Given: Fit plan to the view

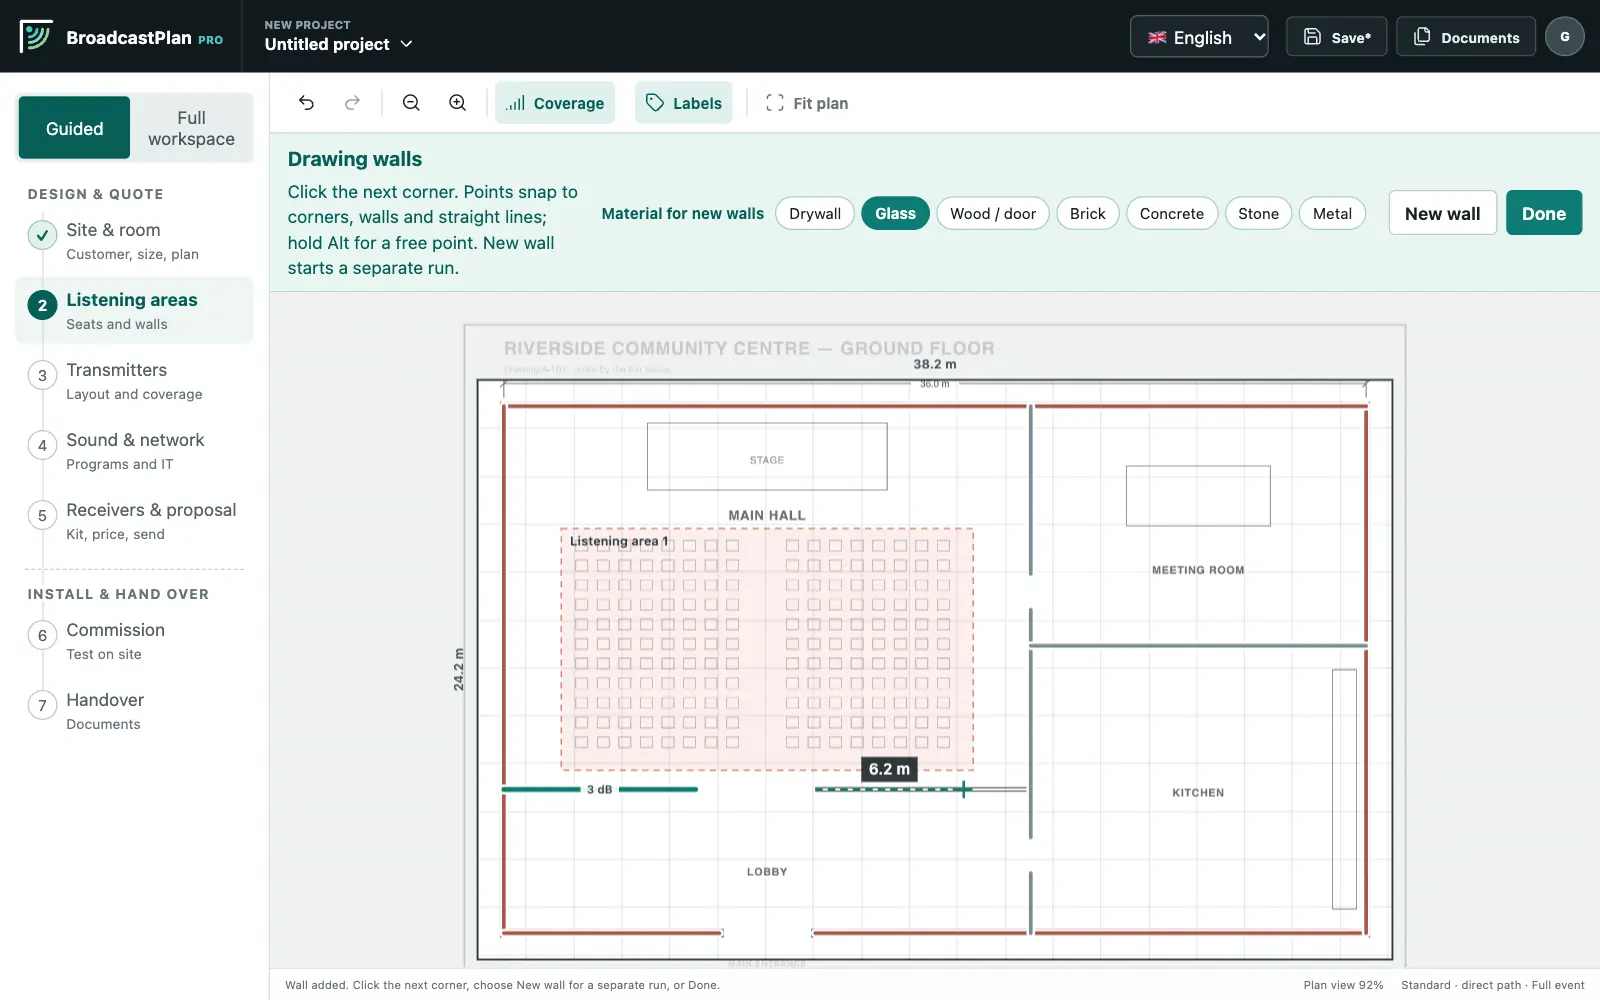Looking at the screenshot, I should click(x=807, y=103).
